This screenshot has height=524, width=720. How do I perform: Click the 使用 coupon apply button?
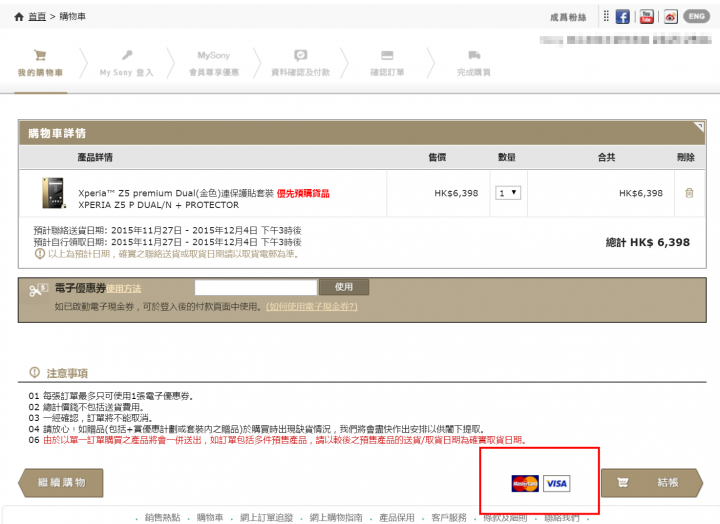344,287
